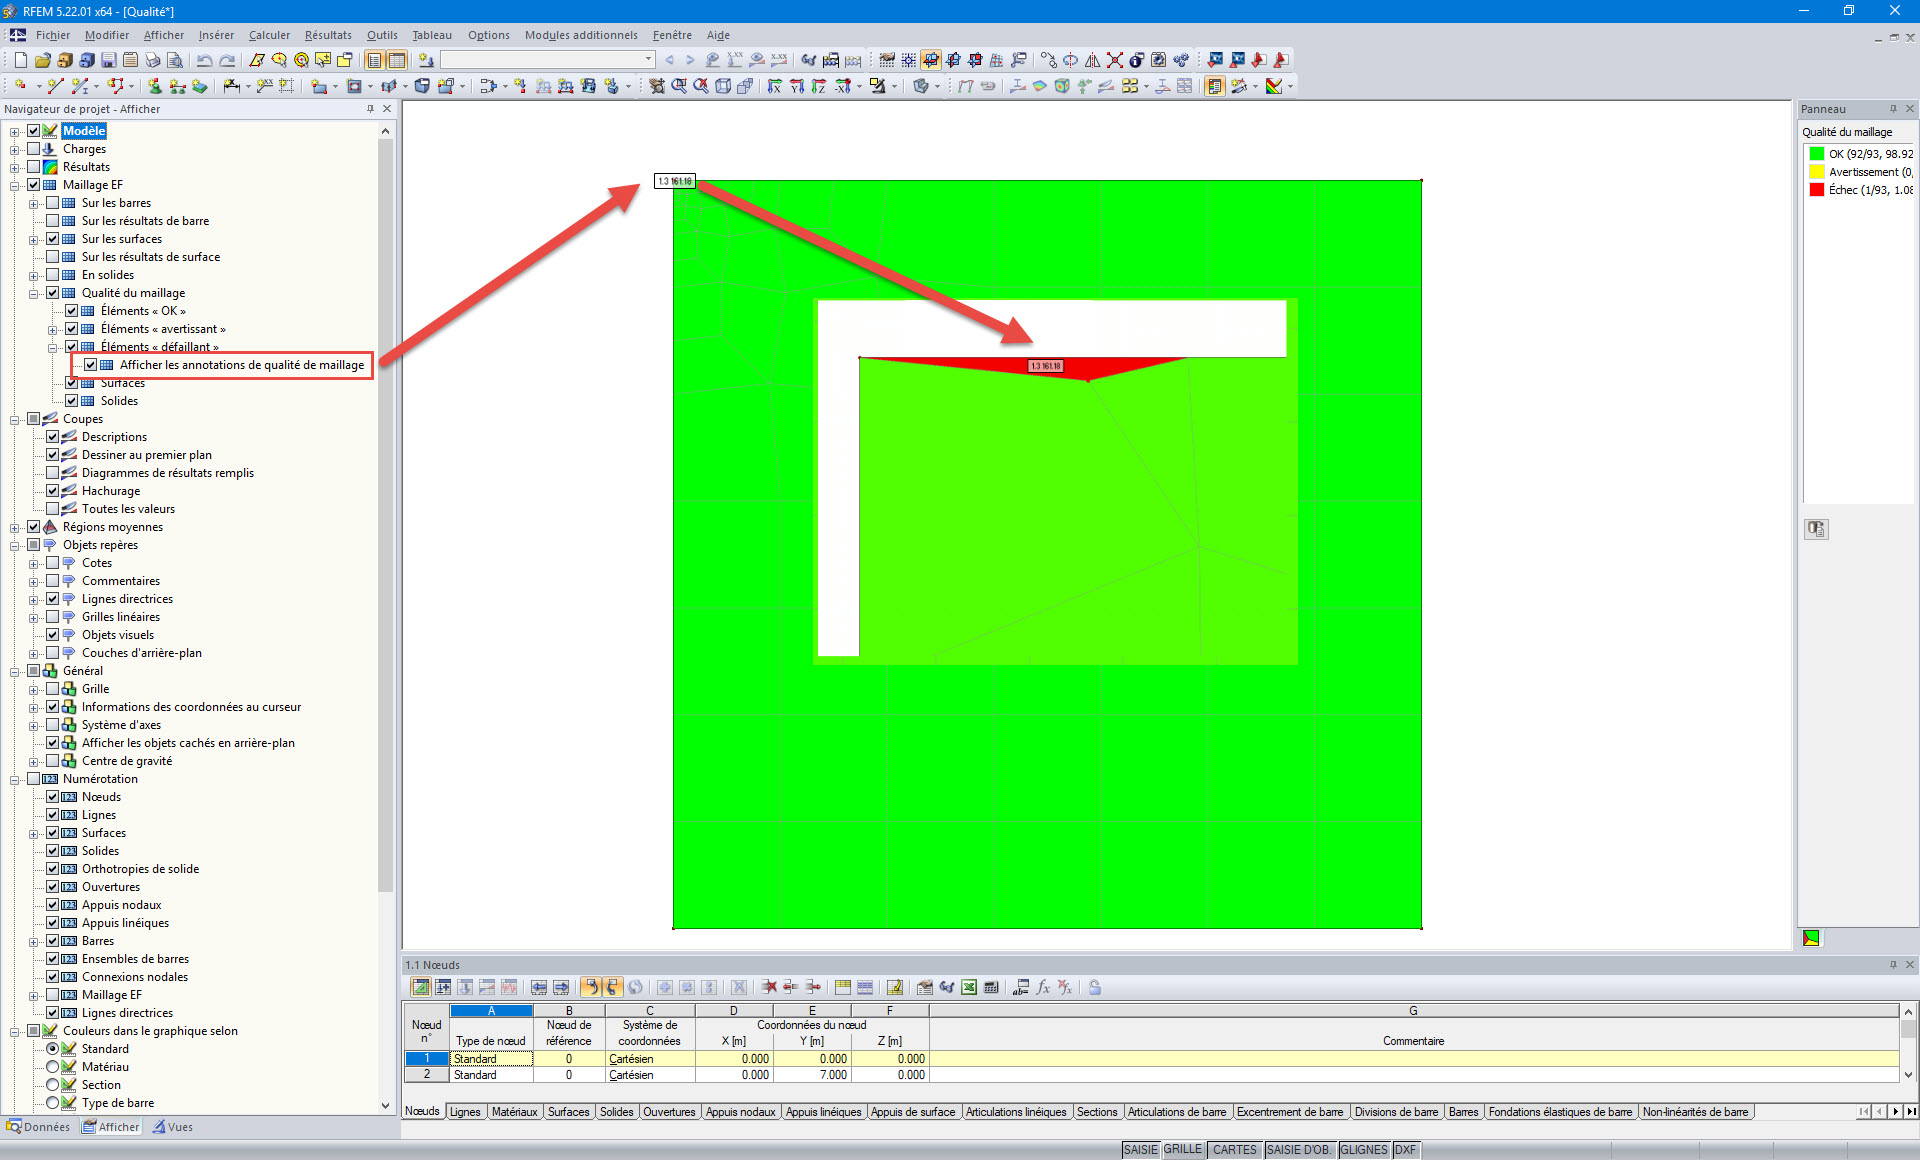Screen dimensions: 1920x1160
Task: Collapse the Coupes tree node
Action: pos(15,419)
